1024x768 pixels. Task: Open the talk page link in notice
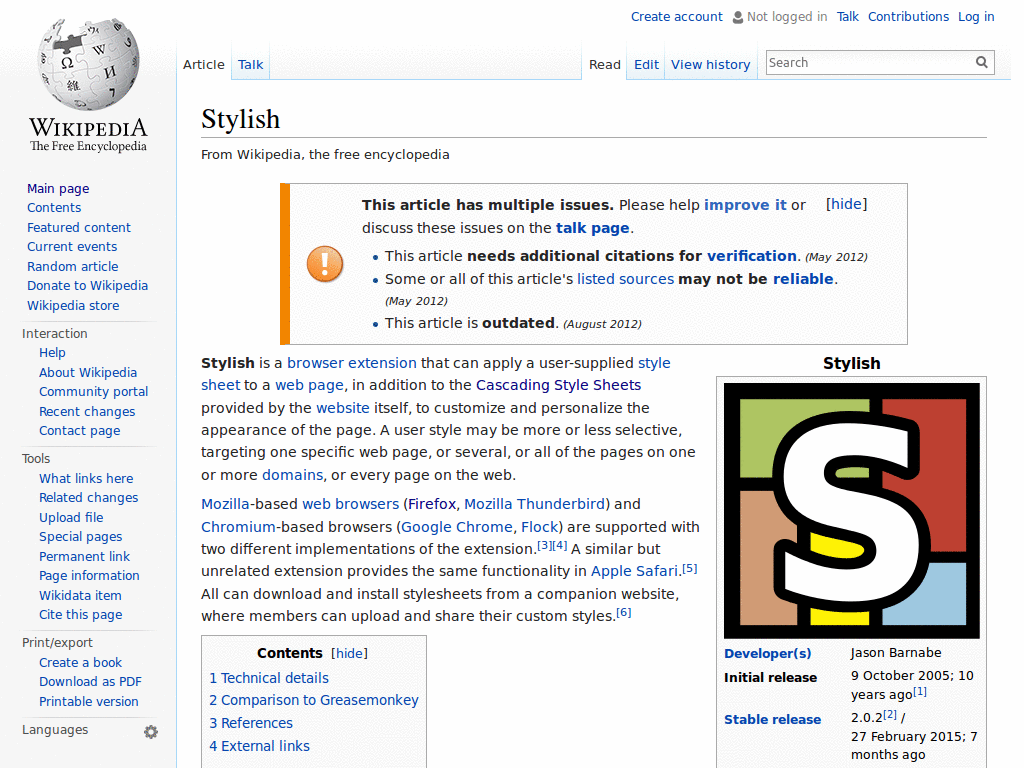pos(592,228)
